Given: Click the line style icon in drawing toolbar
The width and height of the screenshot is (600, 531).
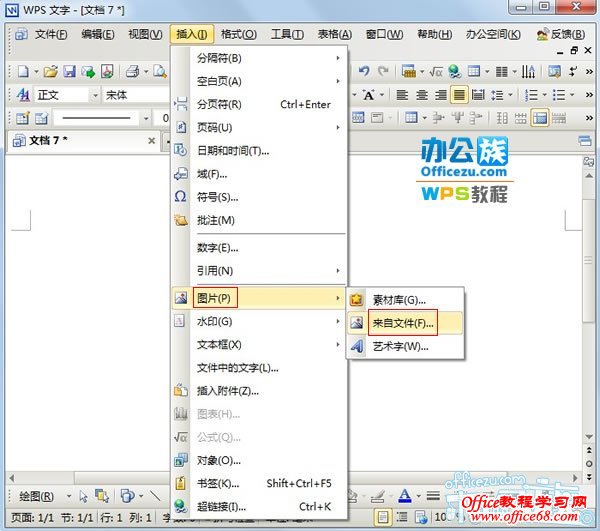Looking at the screenshot, I should click(433, 496).
